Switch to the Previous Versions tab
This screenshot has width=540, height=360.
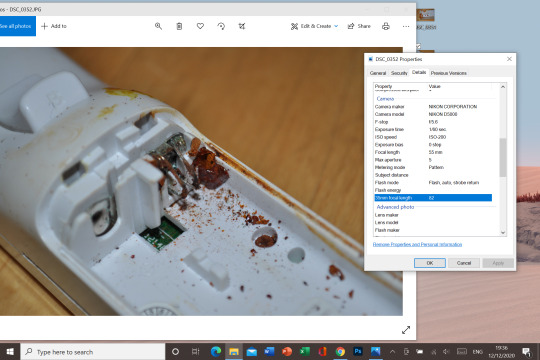[x=448, y=73]
